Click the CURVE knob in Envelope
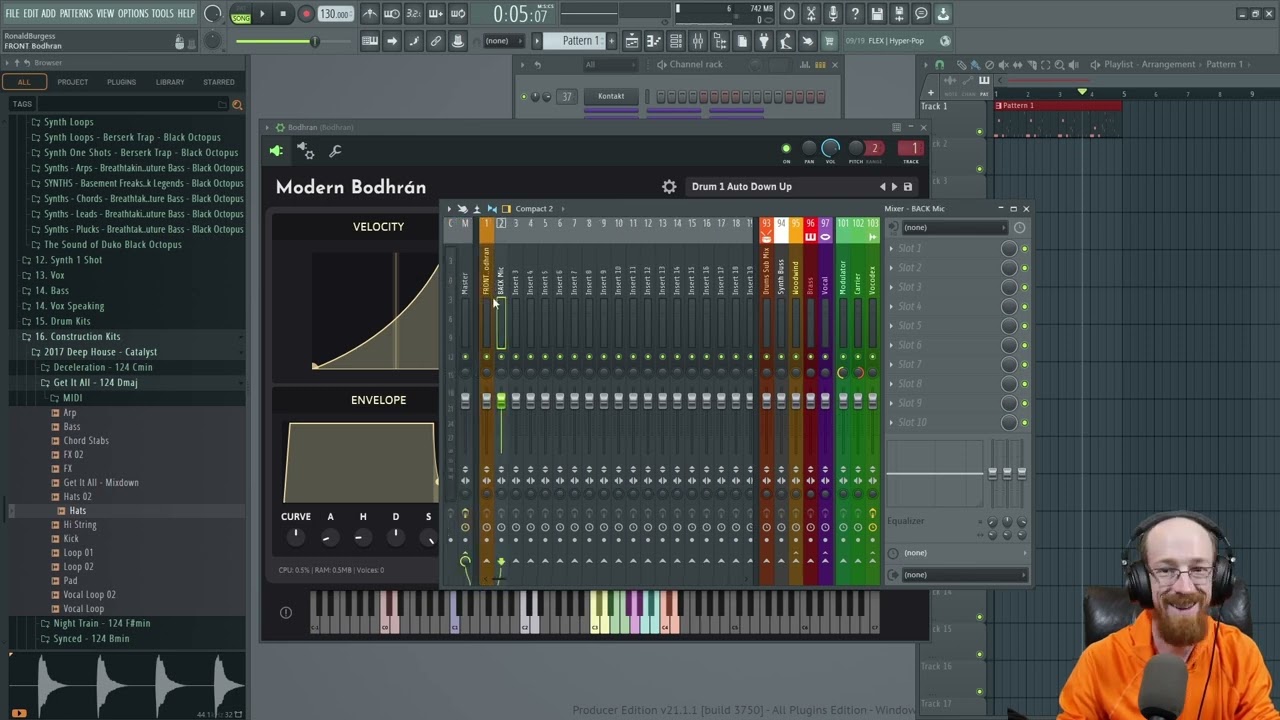 296,537
